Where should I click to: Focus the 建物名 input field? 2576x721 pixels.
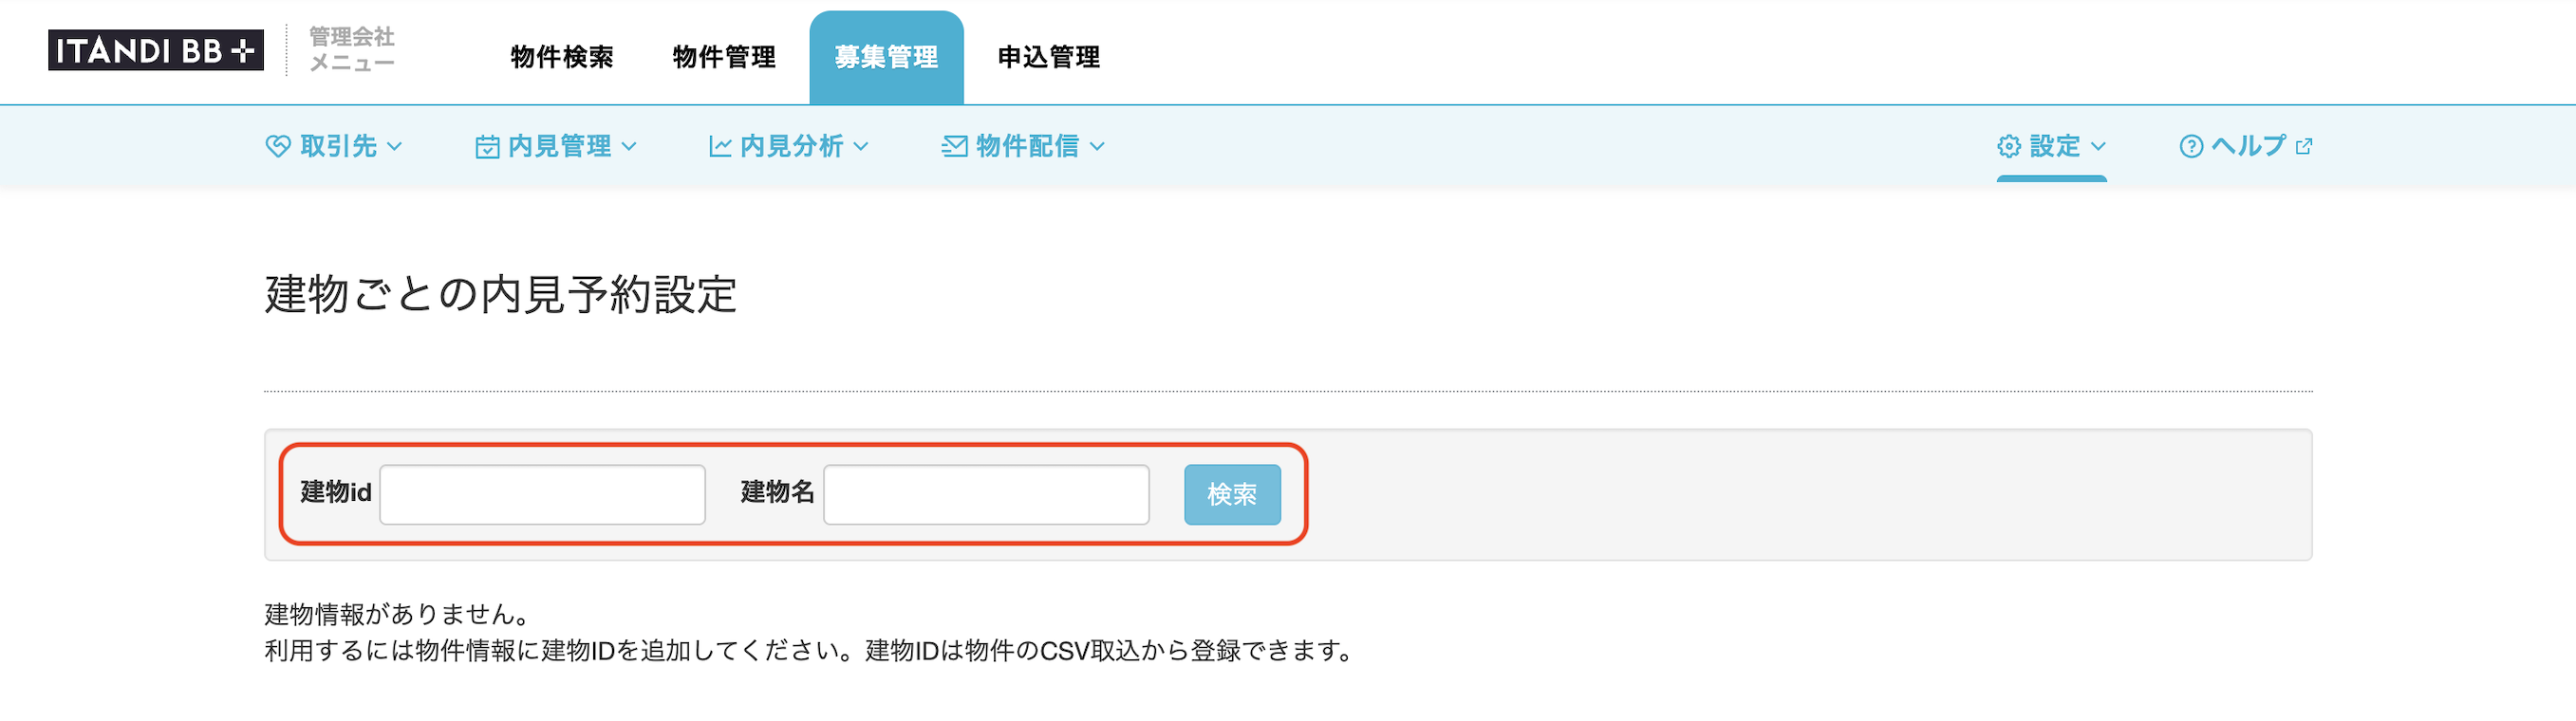coord(986,494)
